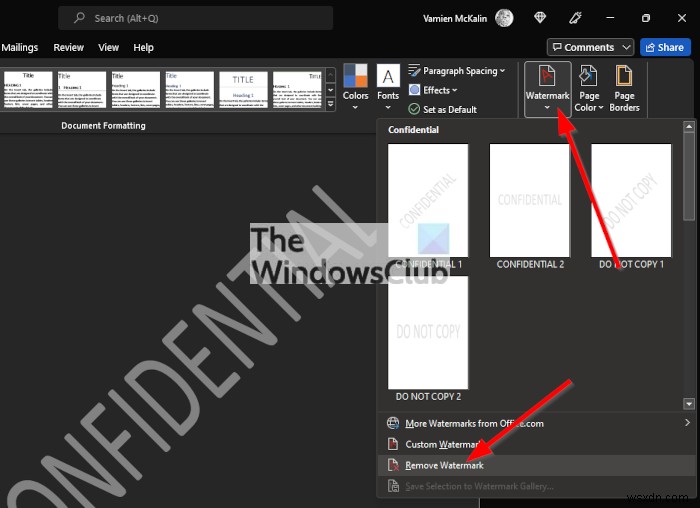Click the Remove Watermark icon
Image resolution: width=700 pixels, height=508 pixels.
393,465
